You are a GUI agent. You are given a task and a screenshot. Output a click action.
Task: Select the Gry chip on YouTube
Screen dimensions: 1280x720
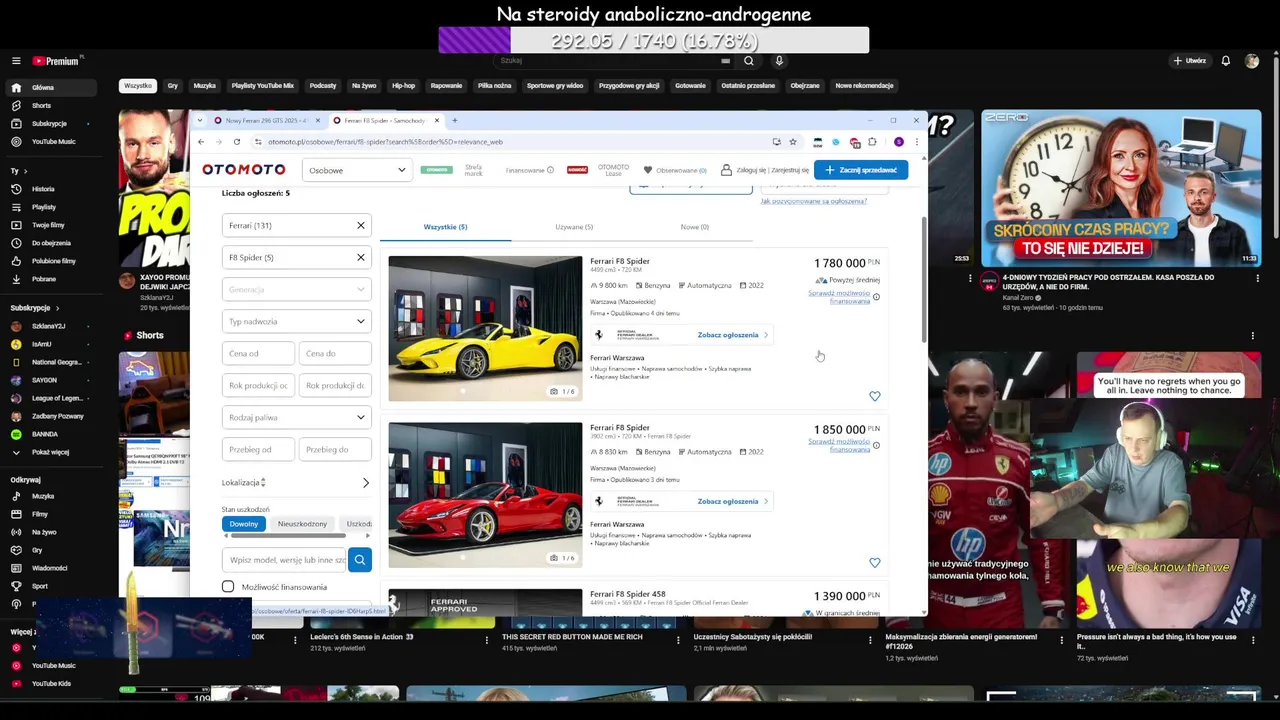pos(173,86)
